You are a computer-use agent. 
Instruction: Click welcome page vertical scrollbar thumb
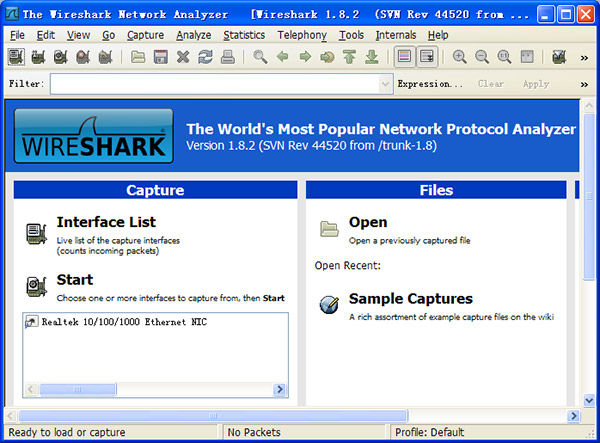click(589, 197)
